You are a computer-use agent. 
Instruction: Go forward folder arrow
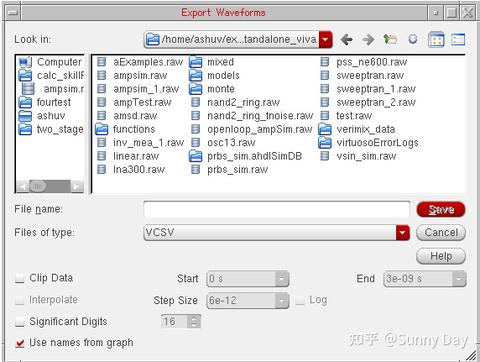click(368, 39)
